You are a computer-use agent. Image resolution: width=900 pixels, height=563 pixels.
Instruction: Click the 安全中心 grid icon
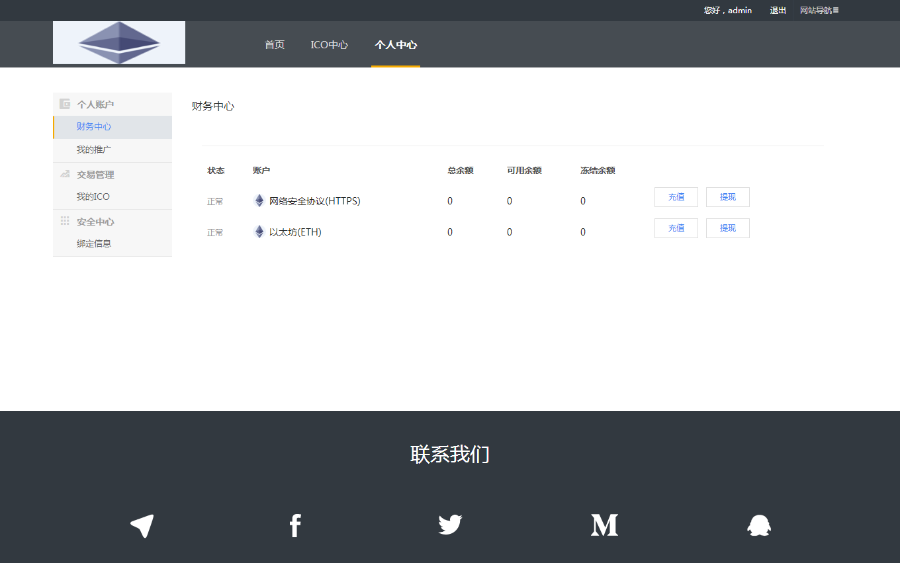65,221
